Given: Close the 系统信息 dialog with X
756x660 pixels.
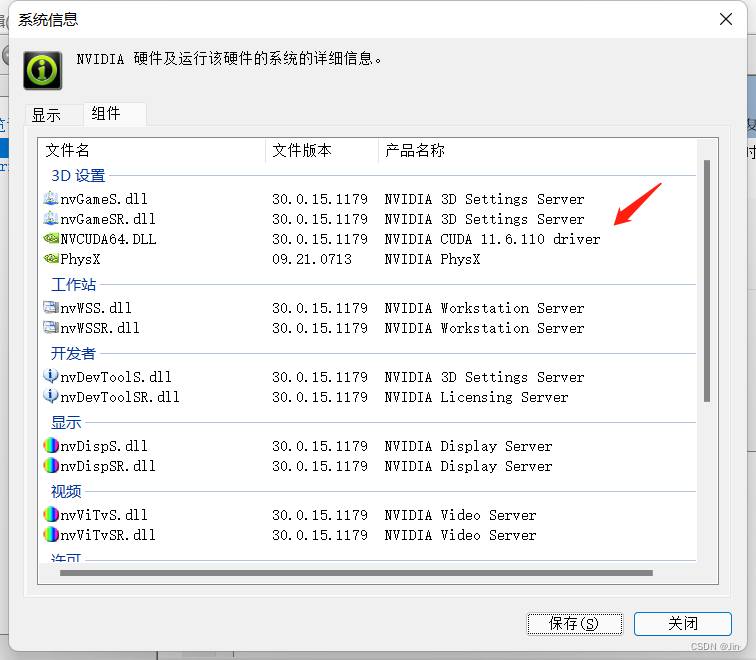Looking at the screenshot, I should point(726,19).
